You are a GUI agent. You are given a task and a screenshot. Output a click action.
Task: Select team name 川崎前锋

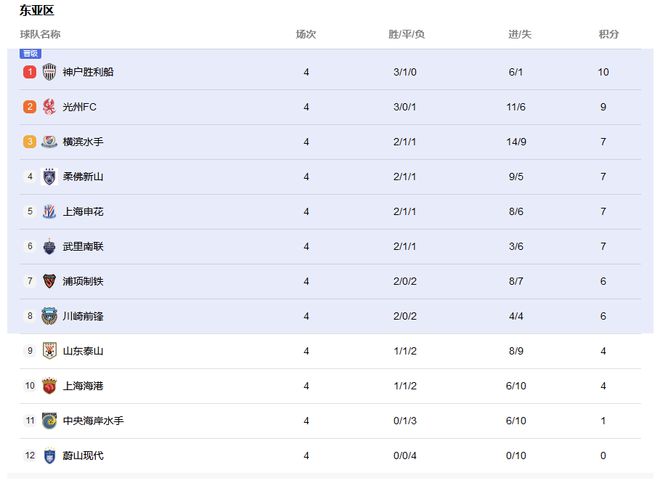click(83, 316)
